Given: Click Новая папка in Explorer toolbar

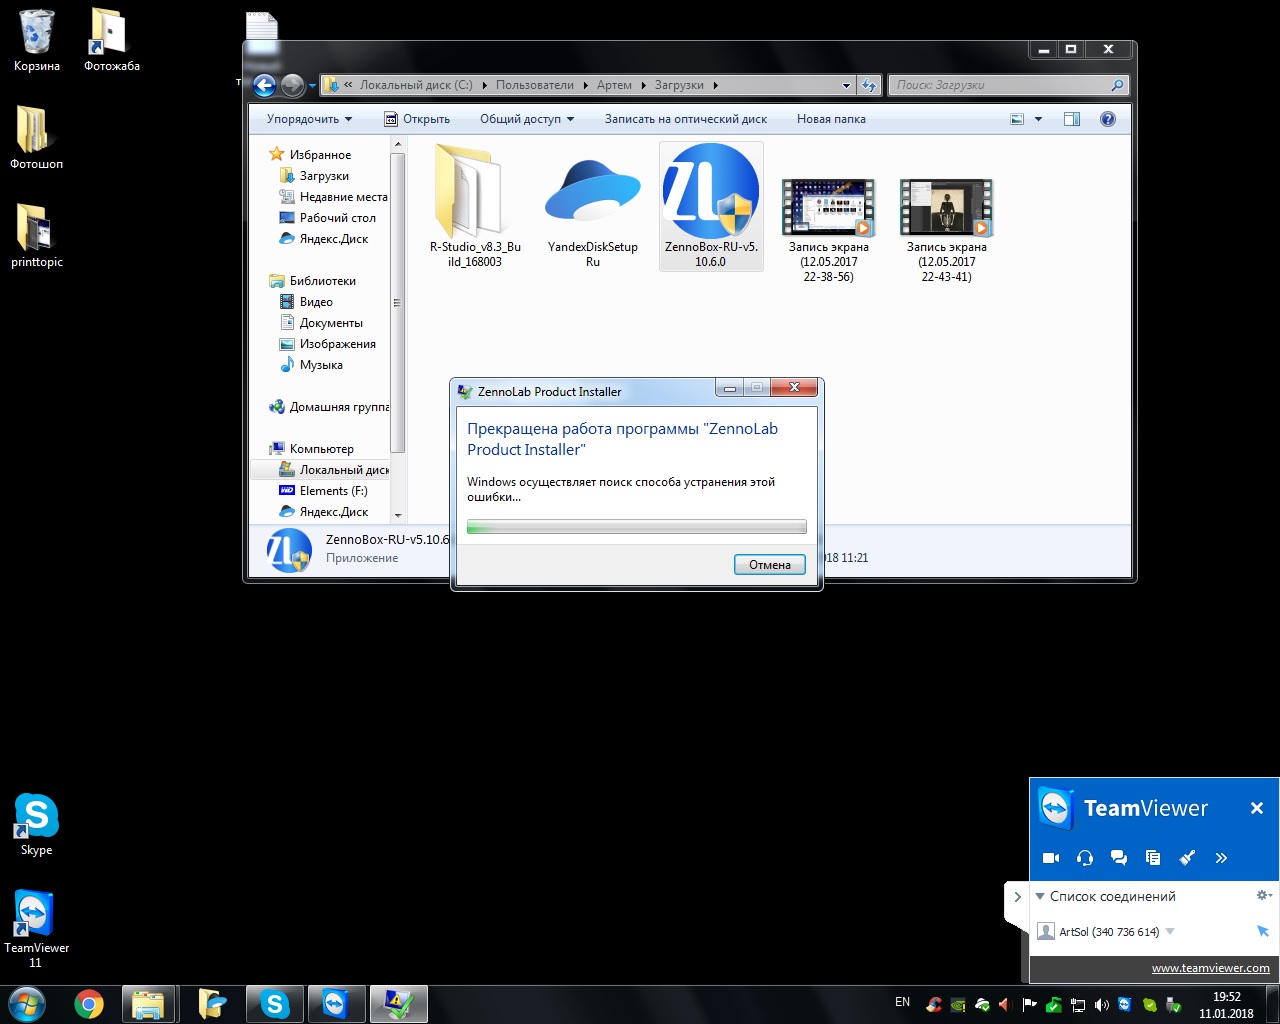Looking at the screenshot, I should [x=831, y=119].
